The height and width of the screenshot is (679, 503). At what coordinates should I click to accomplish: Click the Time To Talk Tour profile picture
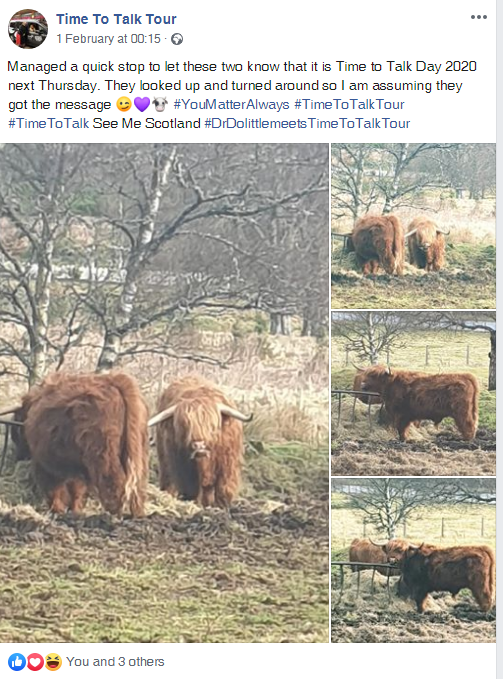(28, 29)
